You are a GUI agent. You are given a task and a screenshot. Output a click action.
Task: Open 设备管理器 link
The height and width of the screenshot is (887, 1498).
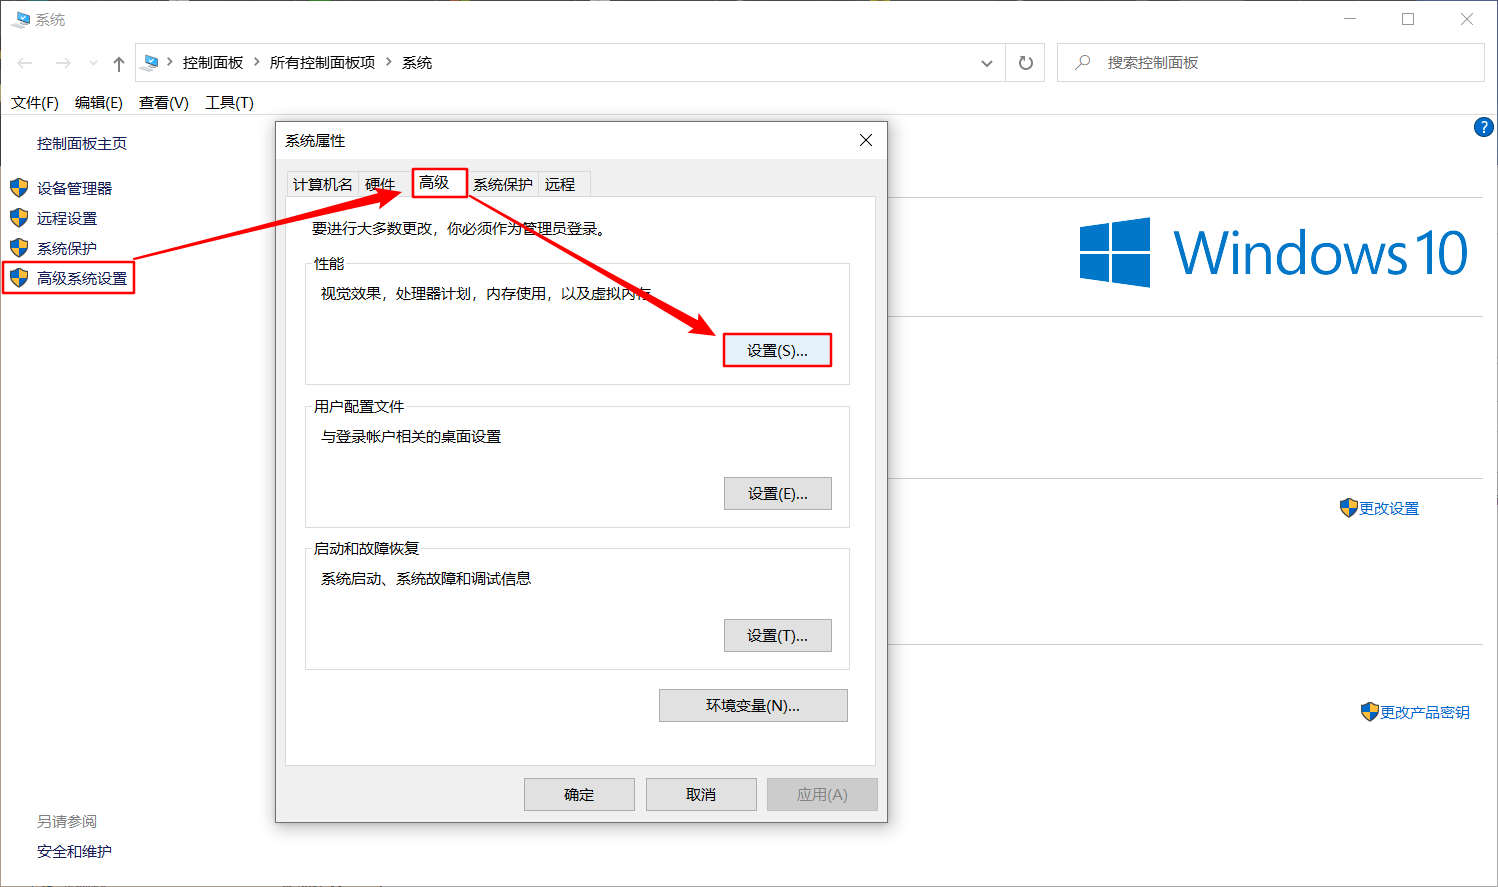pos(74,188)
